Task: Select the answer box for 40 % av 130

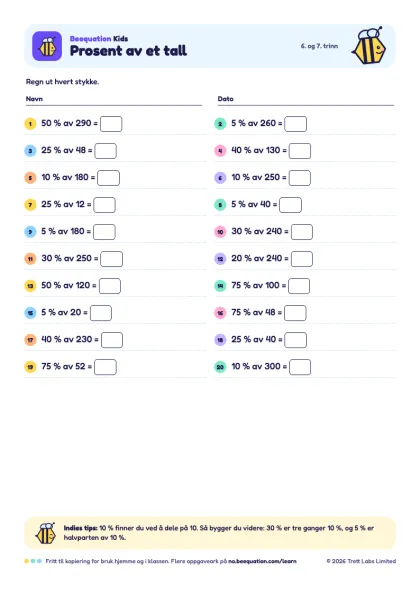Action: click(300, 151)
